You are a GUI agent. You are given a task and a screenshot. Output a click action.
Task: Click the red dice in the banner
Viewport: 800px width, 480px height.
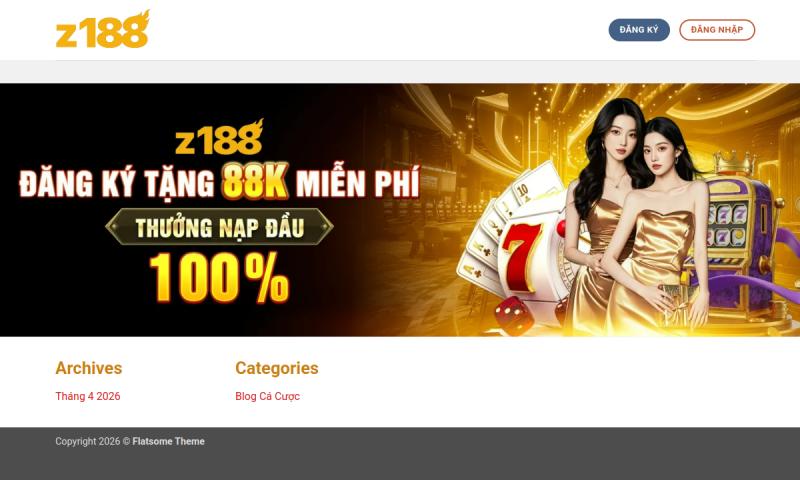514,315
